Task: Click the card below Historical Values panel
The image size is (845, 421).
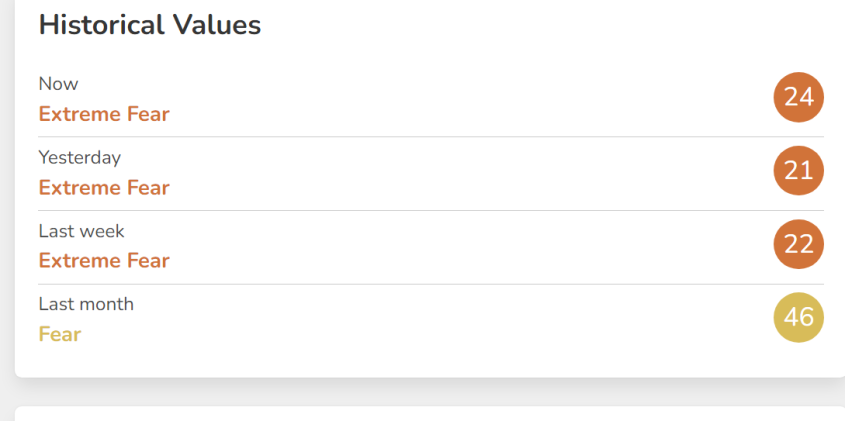Action: [x=430, y=414]
